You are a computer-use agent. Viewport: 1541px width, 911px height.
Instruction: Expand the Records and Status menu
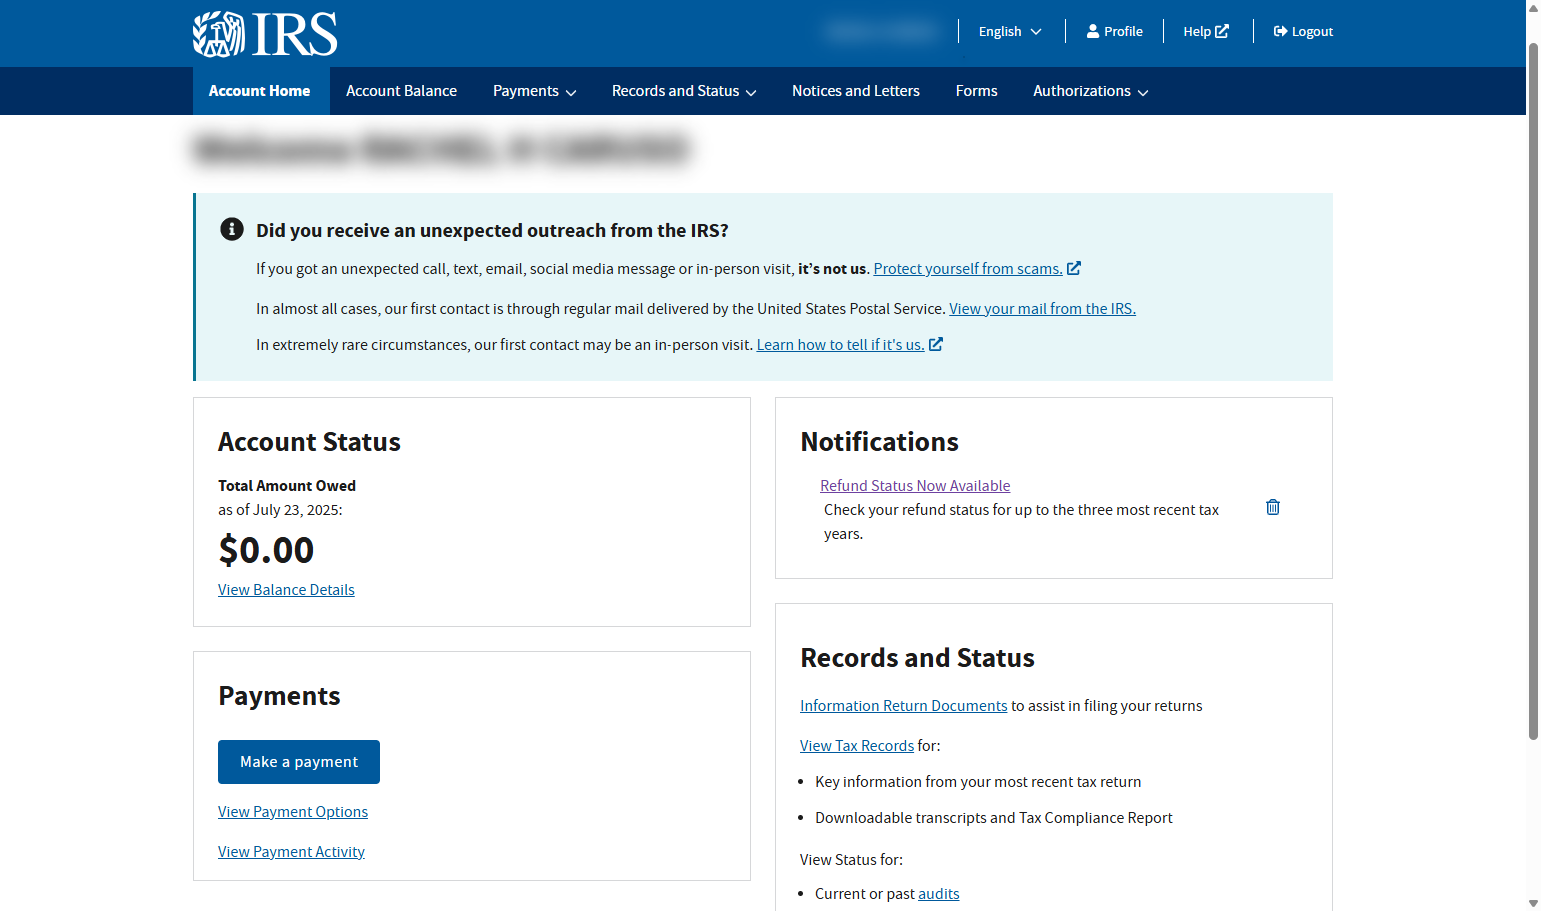(684, 91)
